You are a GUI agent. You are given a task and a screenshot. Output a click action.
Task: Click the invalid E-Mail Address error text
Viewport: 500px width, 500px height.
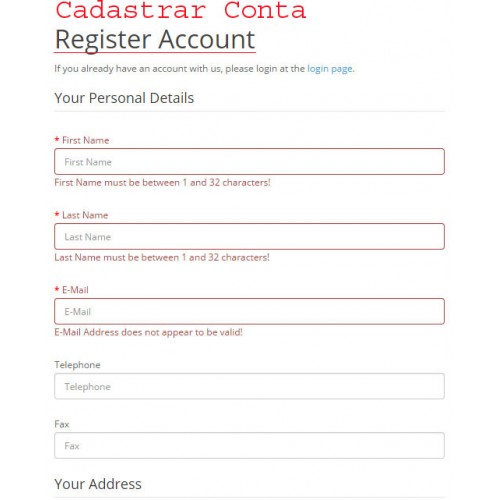148,332
